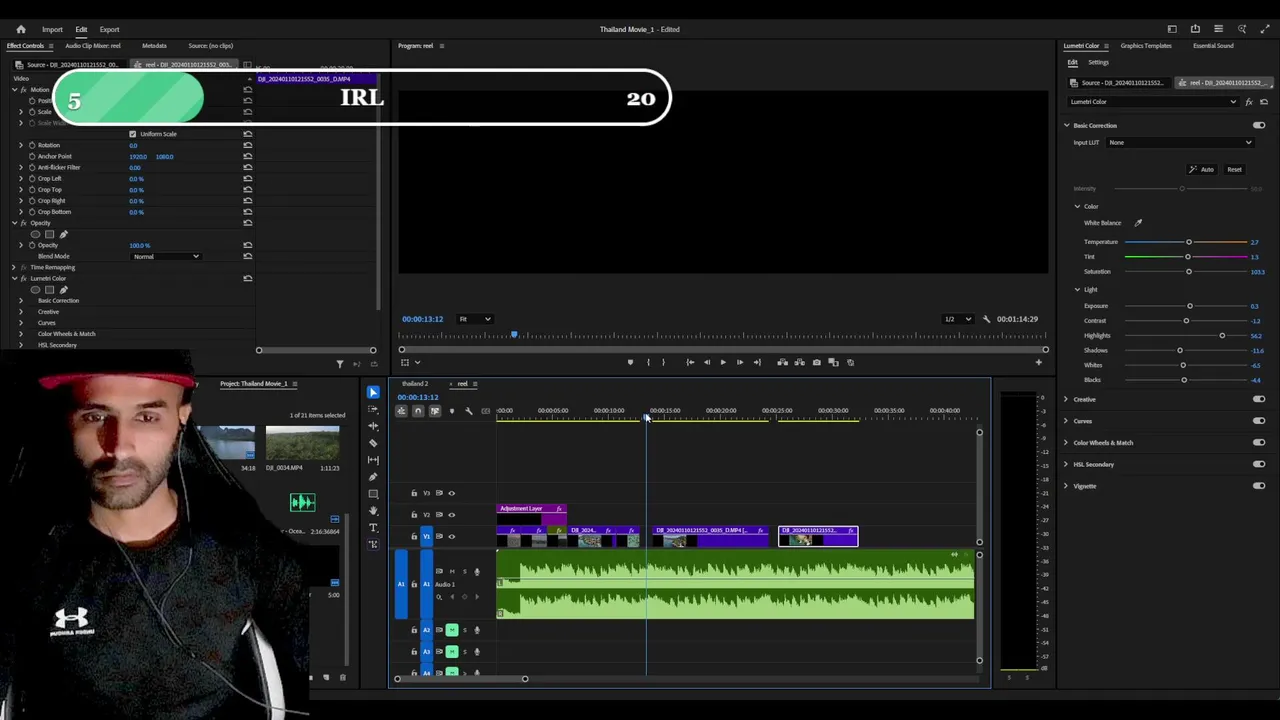This screenshot has width=1280, height=720.
Task: Click the Saturation slider handle
Action: (x=1189, y=272)
